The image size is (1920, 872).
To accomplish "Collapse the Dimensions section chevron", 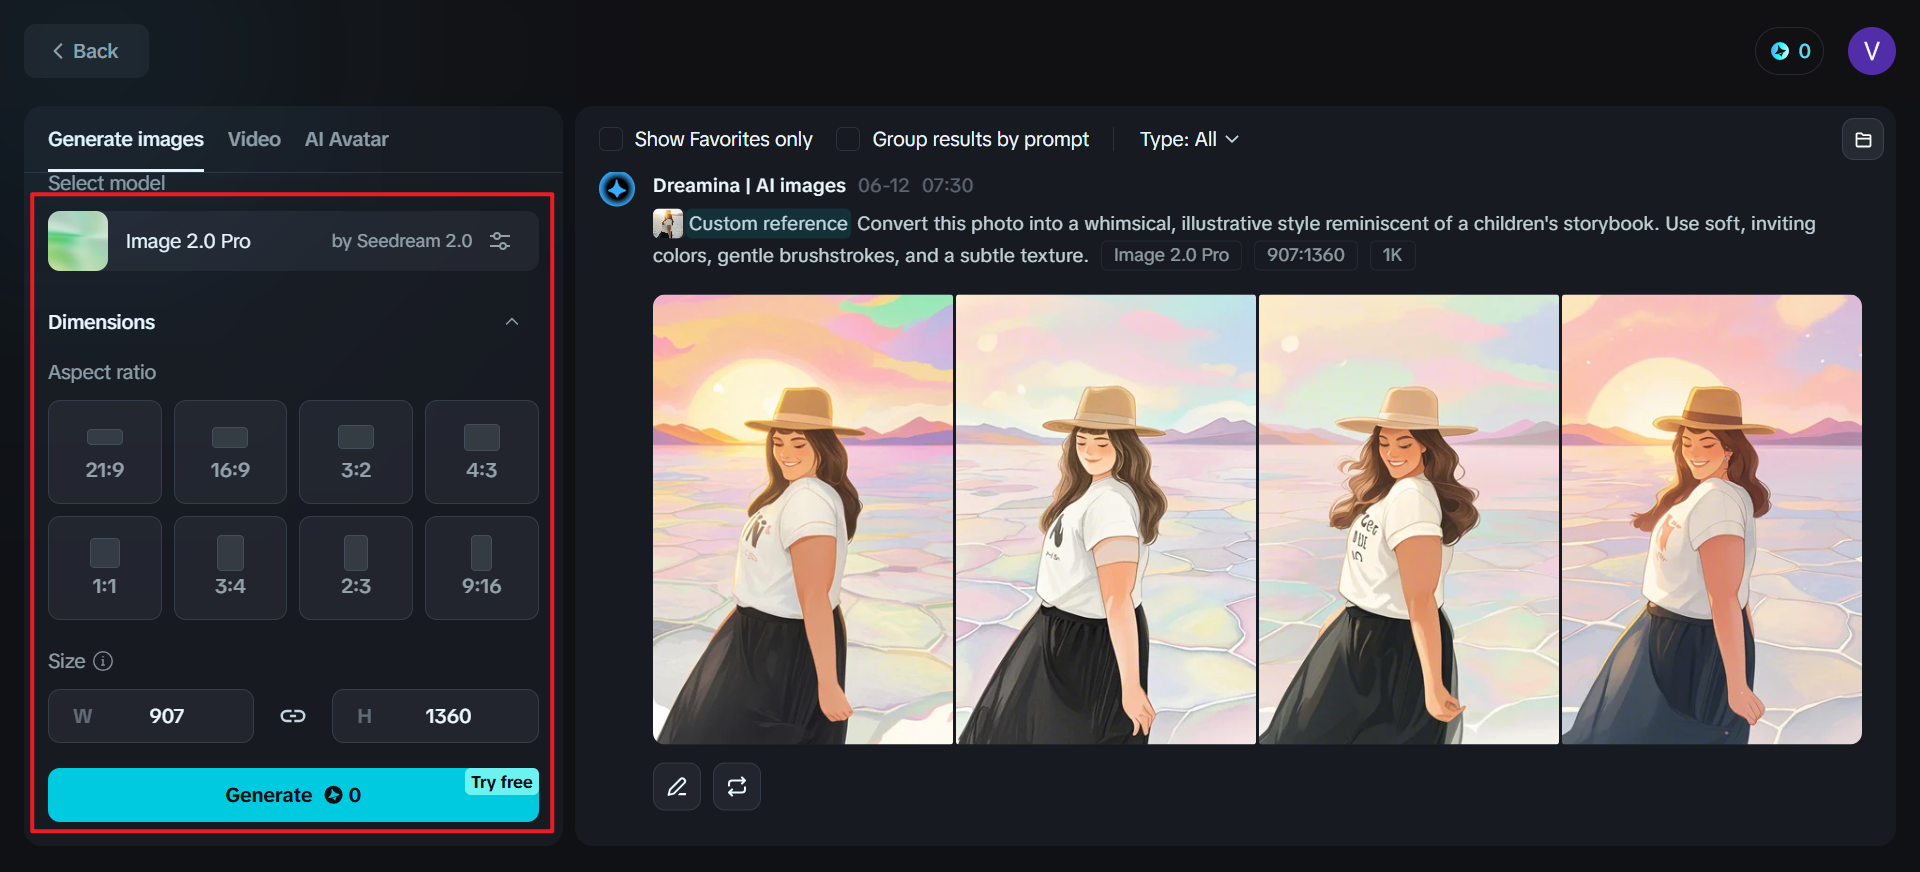I will 512,322.
